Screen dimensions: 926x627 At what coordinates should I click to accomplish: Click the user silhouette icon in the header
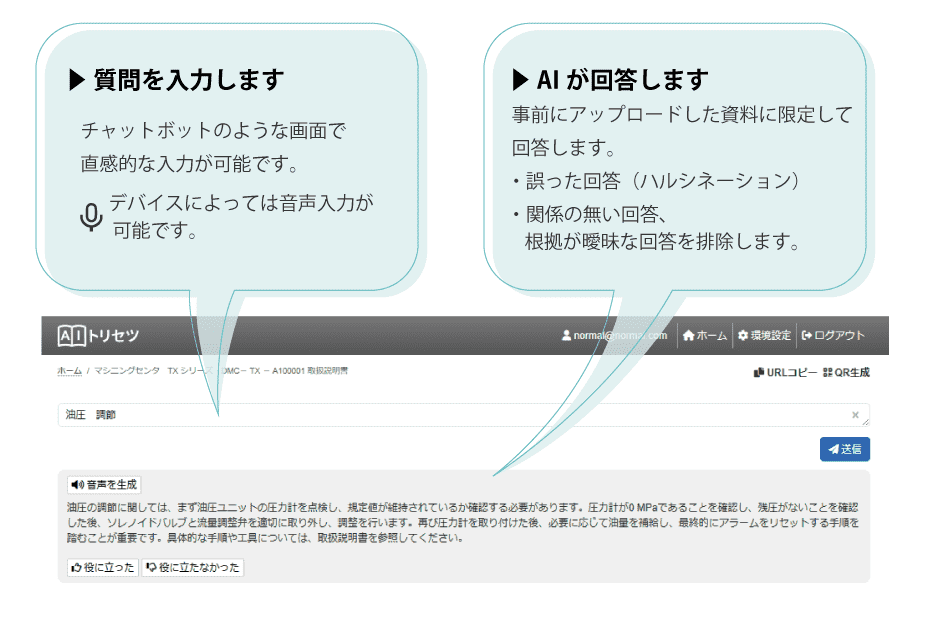tap(566, 336)
